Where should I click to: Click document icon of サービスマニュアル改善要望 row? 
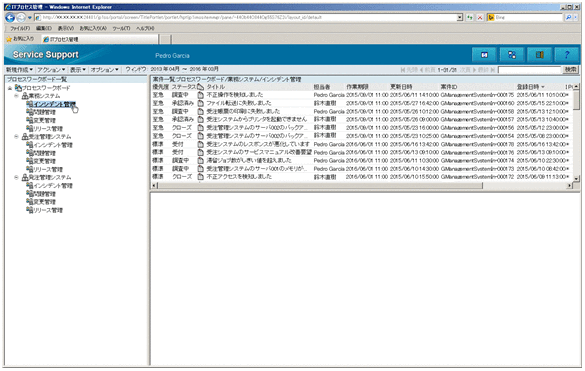tap(200, 152)
